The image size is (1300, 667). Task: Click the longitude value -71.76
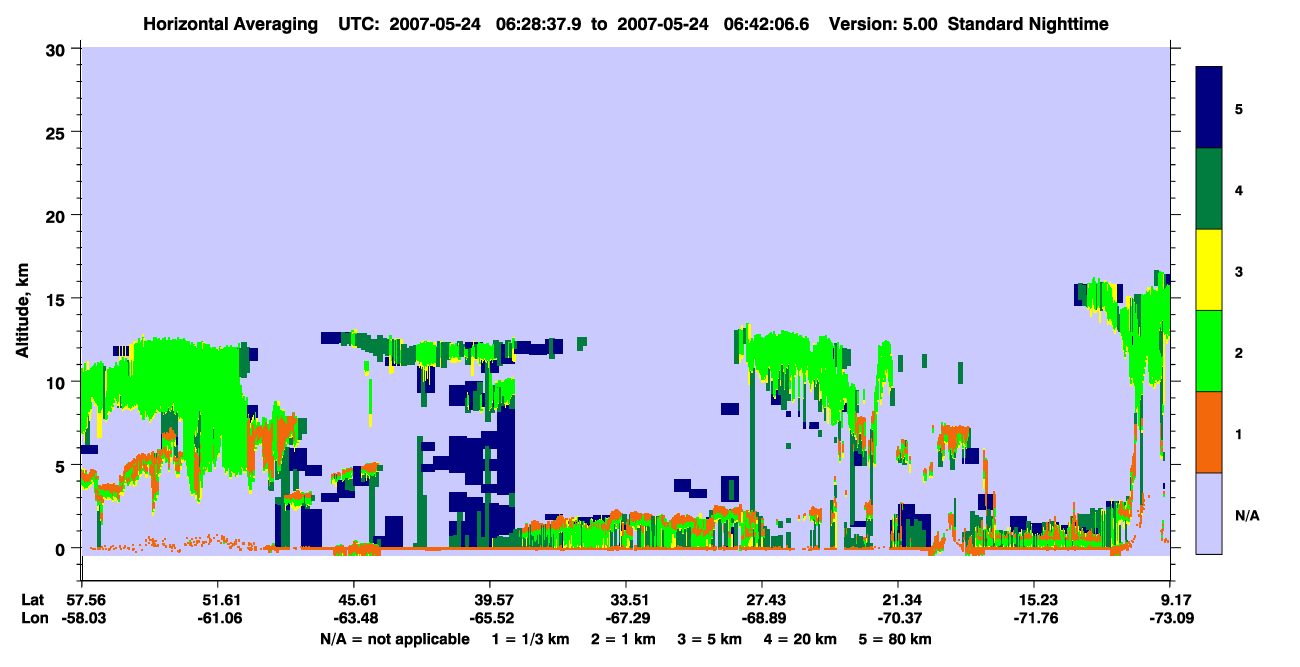coord(1034,618)
